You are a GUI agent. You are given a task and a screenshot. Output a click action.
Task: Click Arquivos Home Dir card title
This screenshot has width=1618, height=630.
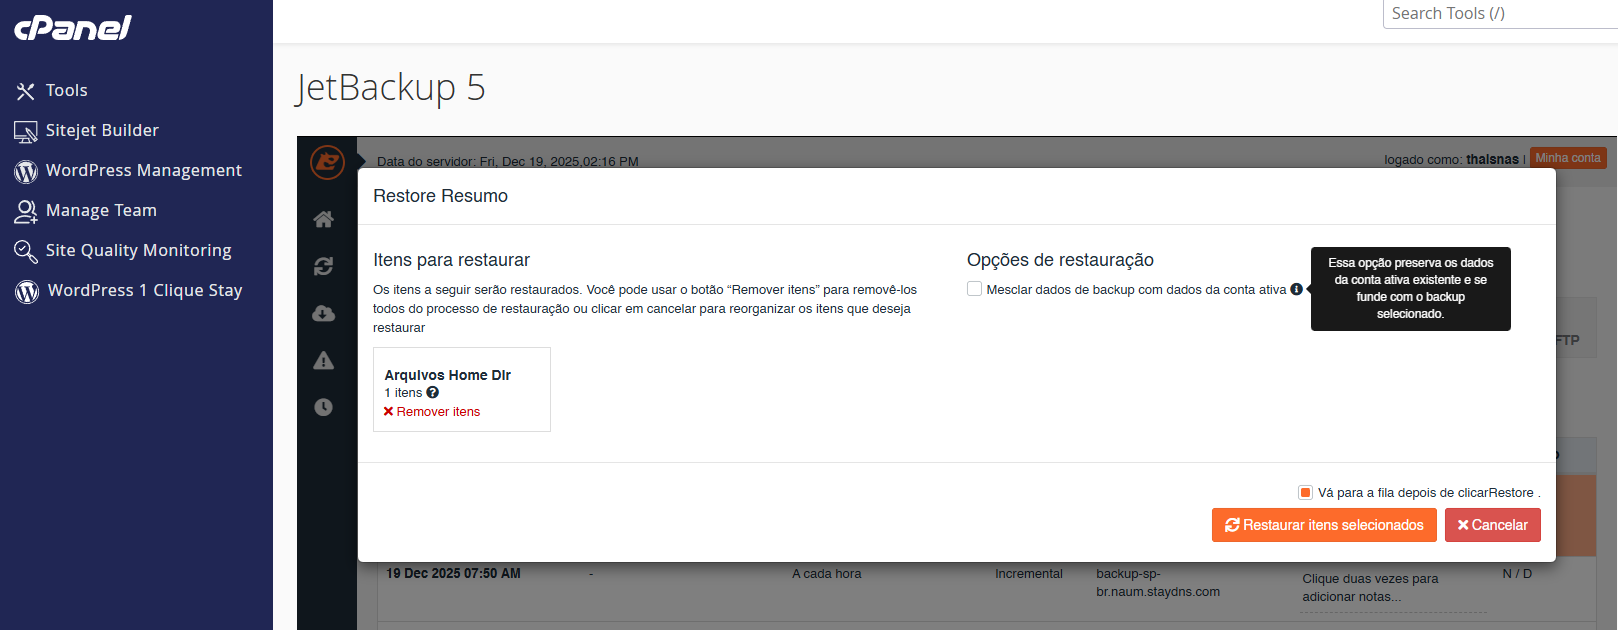(x=448, y=375)
